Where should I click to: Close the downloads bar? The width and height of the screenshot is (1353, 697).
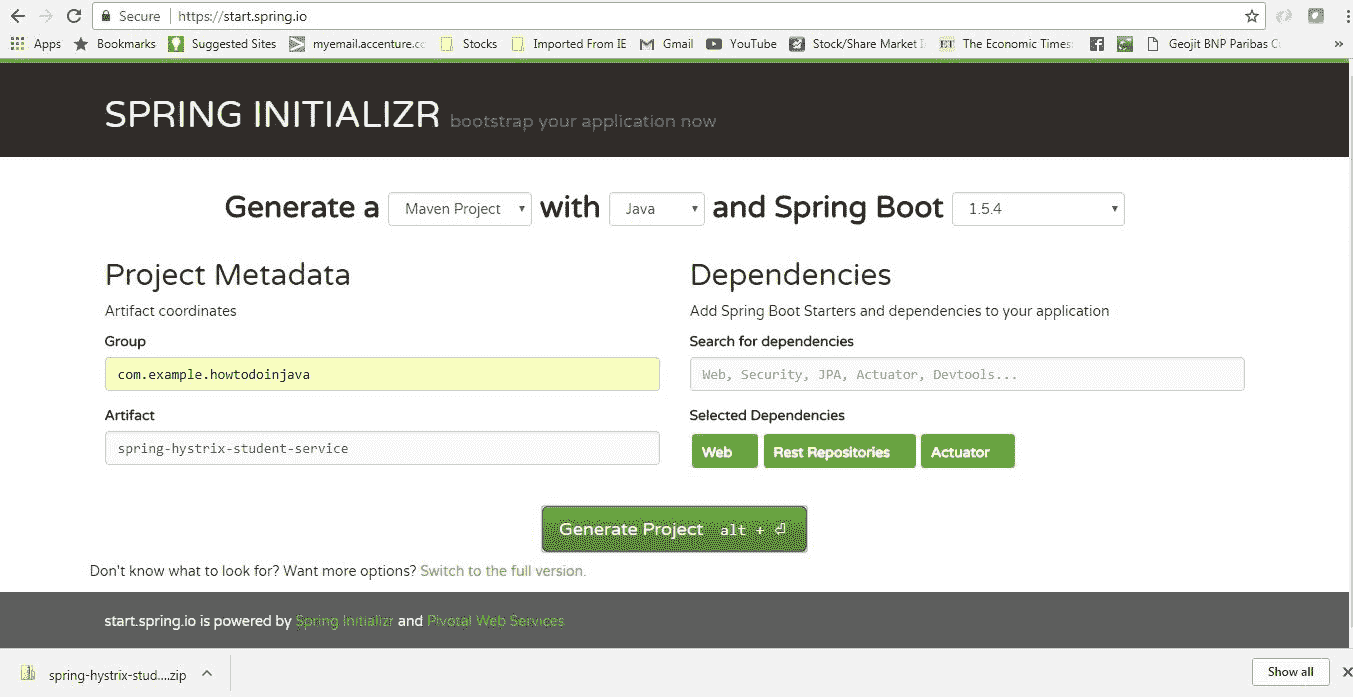1347,673
